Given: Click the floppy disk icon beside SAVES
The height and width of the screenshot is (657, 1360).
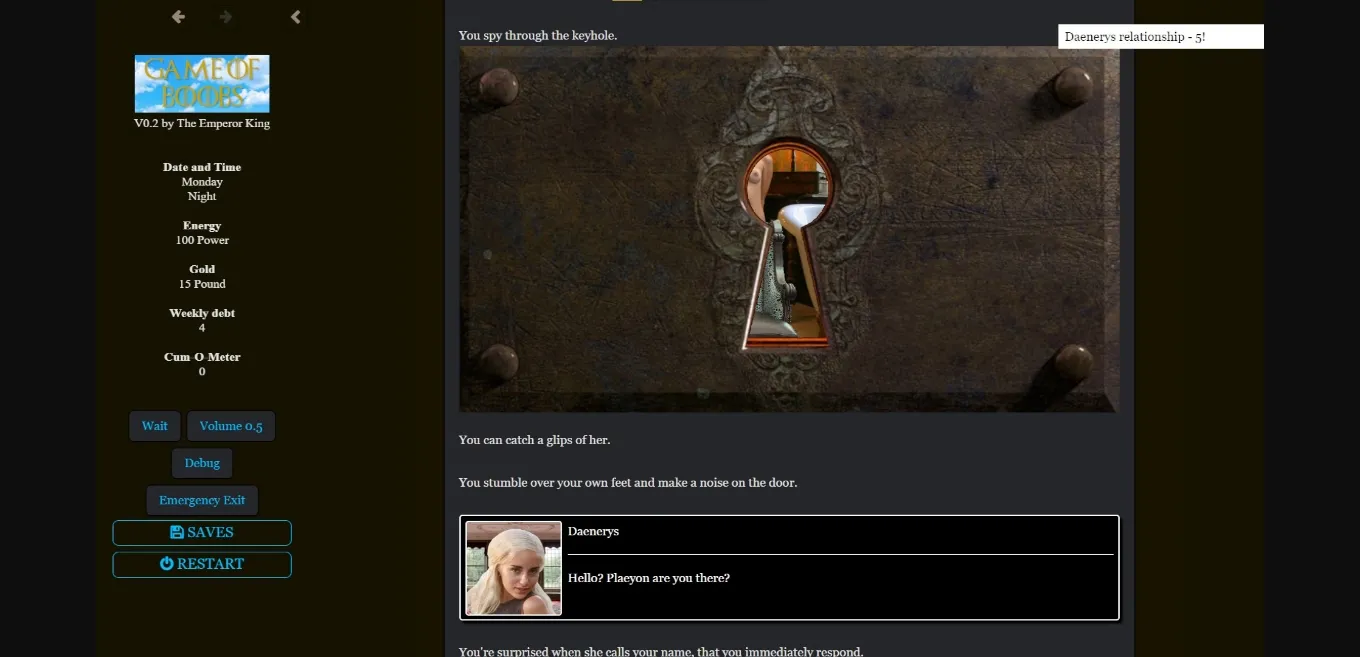Looking at the screenshot, I should [177, 533].
